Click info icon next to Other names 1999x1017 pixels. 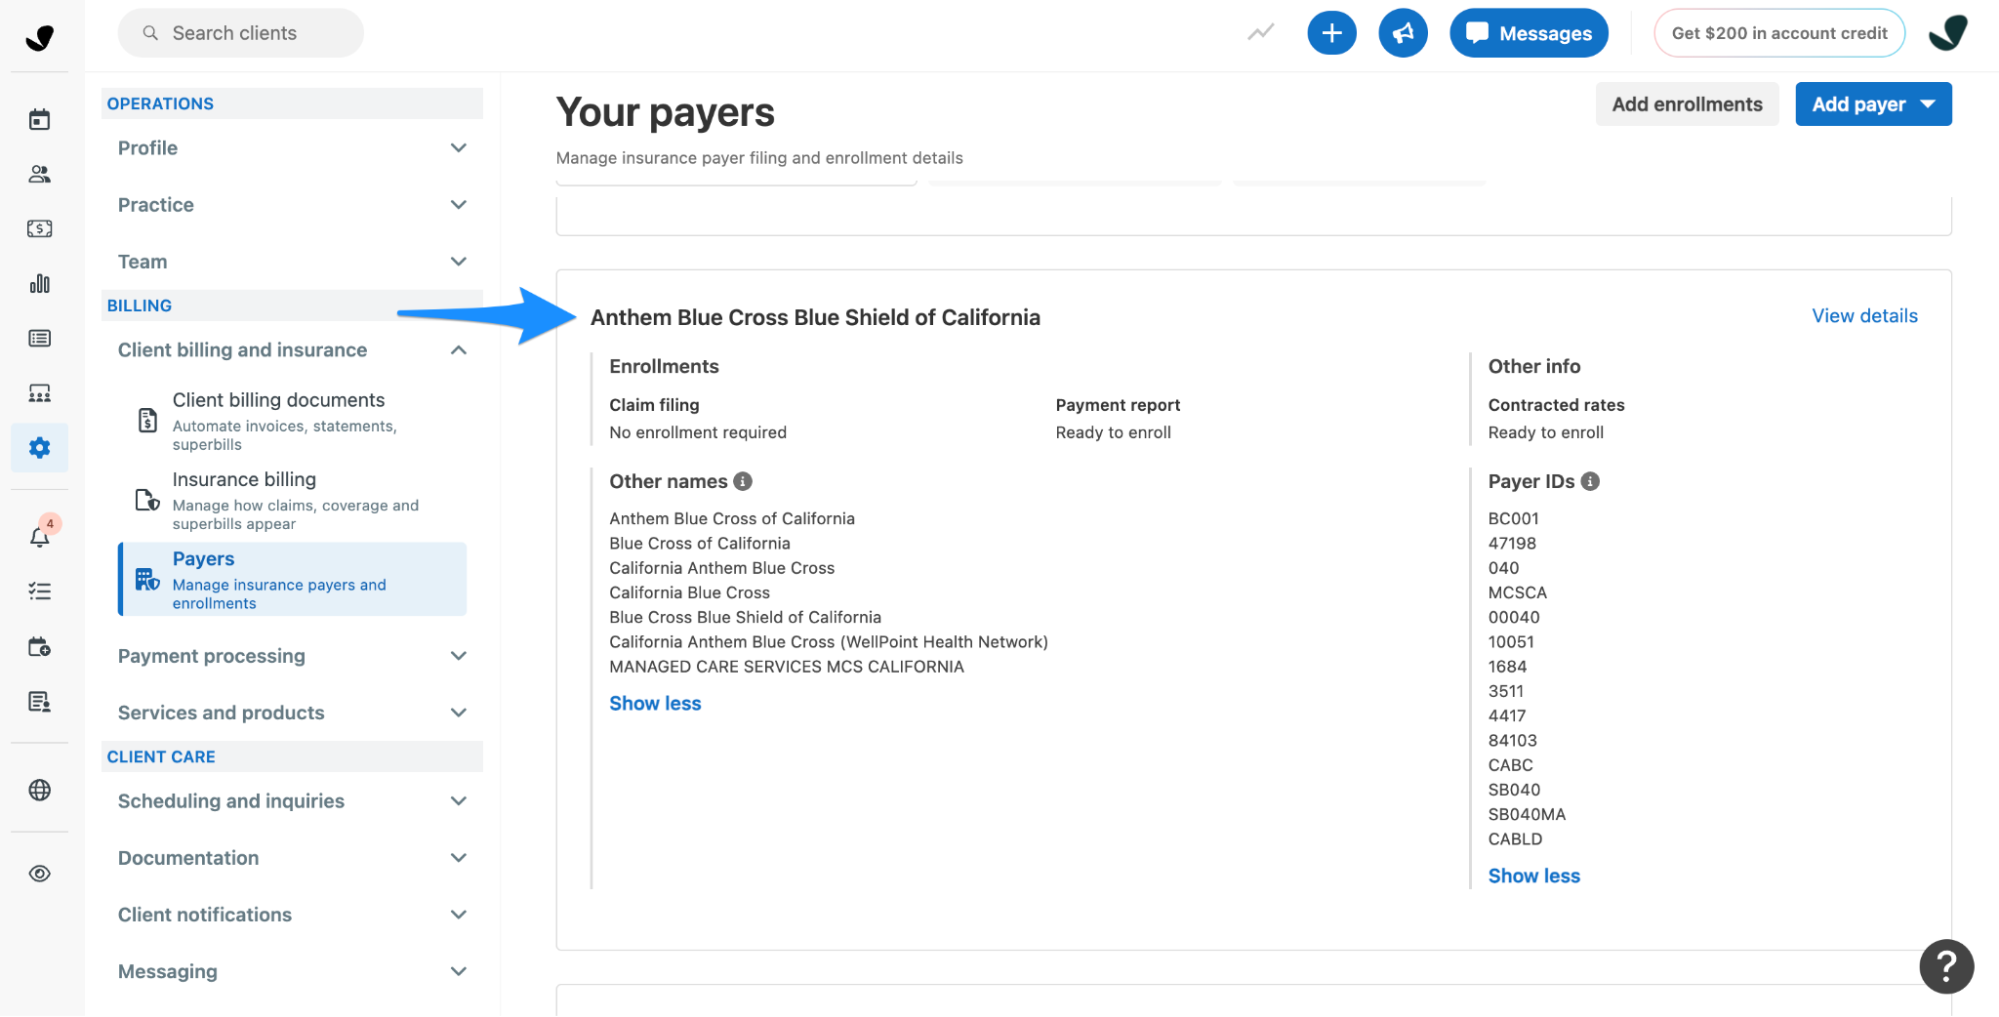pyautogui.click(x=742, y=481)
